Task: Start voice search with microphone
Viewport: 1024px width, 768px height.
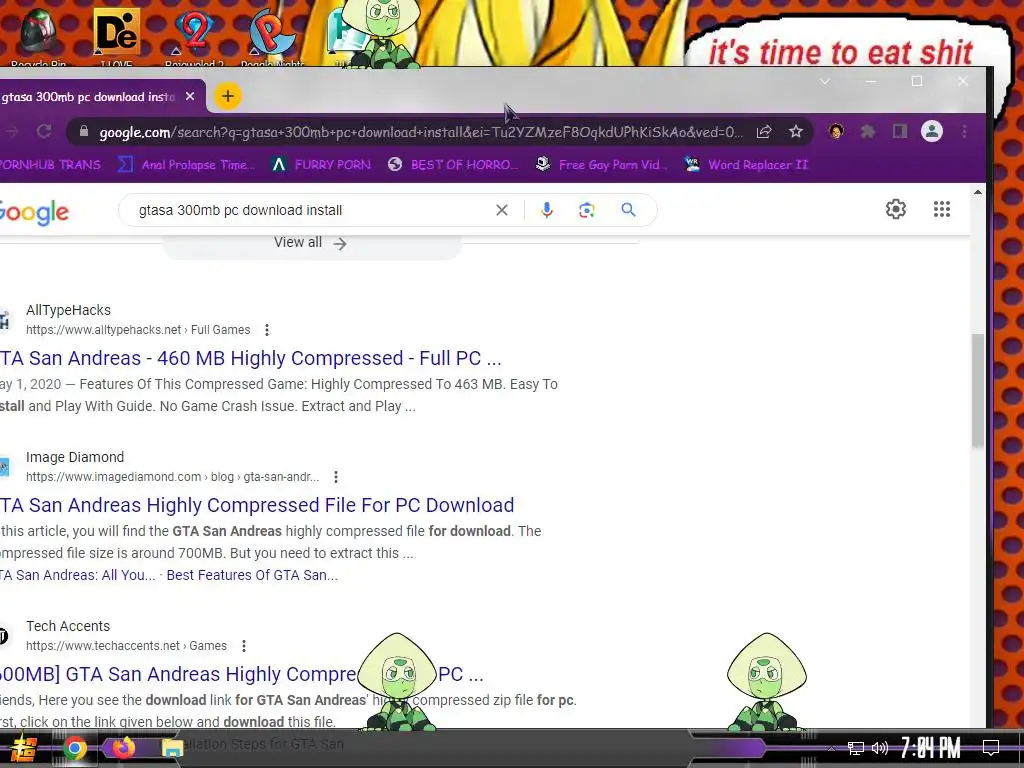Action: click(547, 210)
